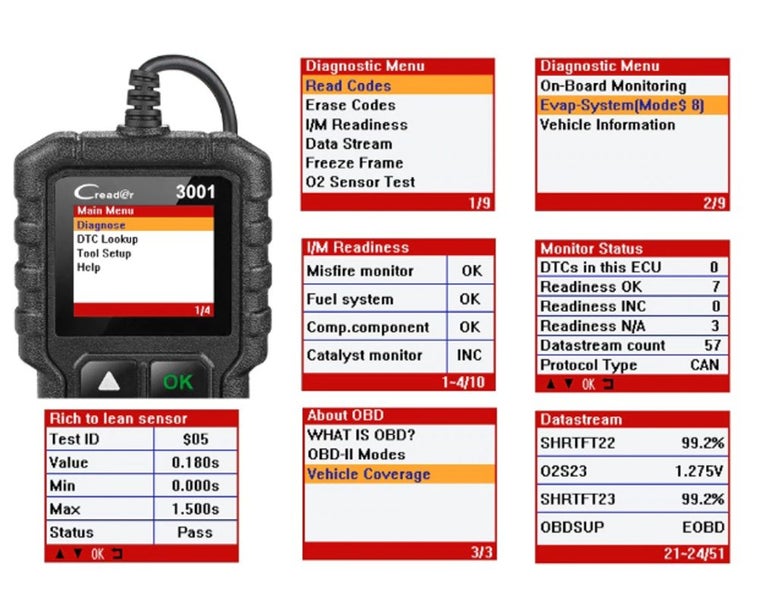Select the O2S23 row in Datastream

(632, 470)
